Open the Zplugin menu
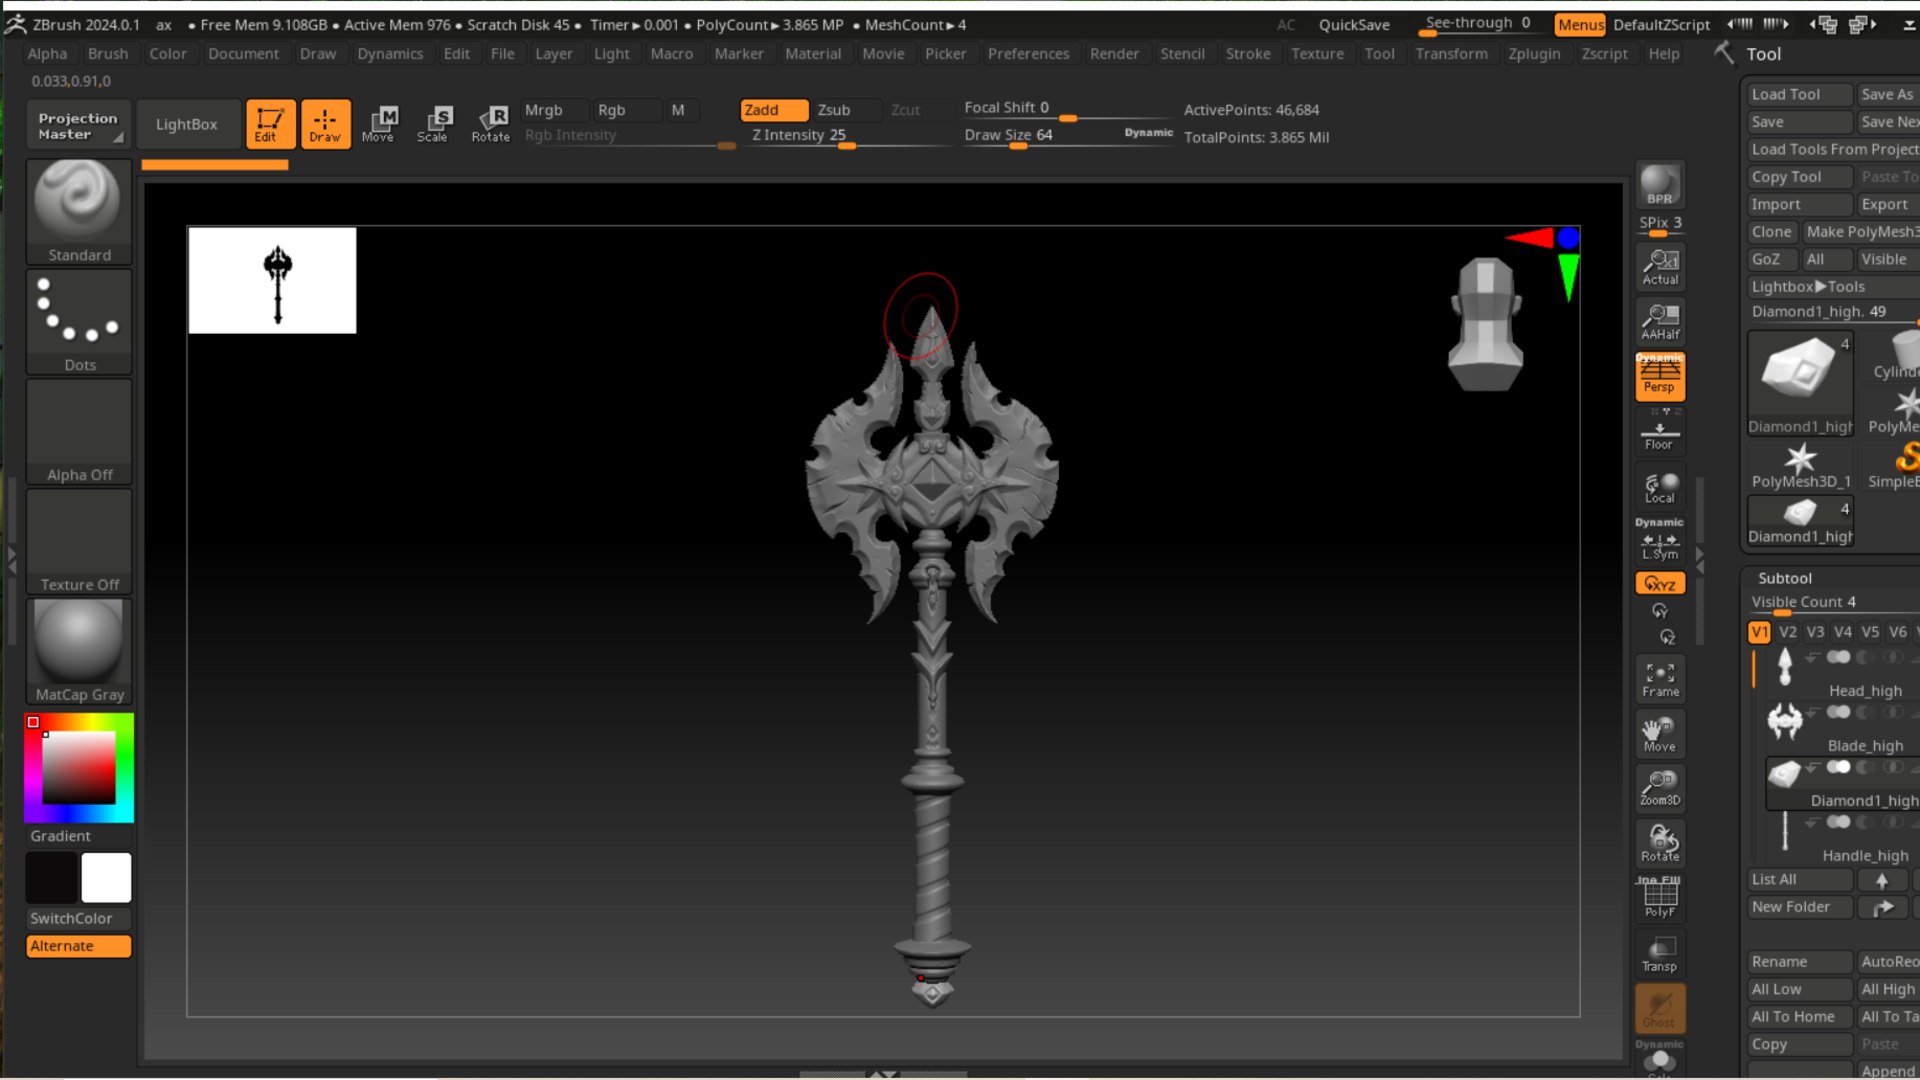This screenshot has height=1080, width=1920. coord(1534,54)
